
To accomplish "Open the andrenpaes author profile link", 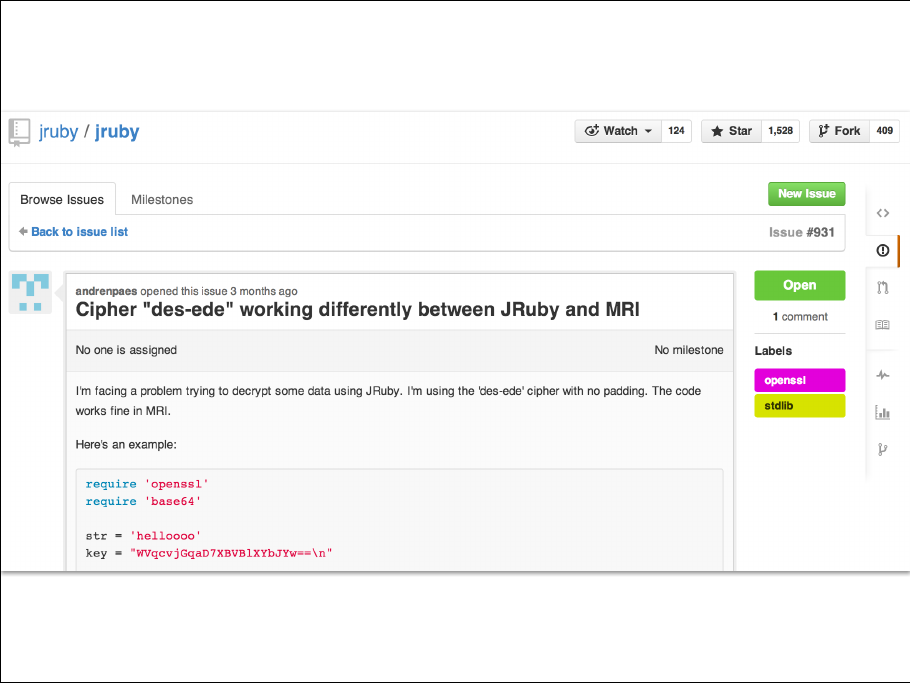I will (106, 291).
